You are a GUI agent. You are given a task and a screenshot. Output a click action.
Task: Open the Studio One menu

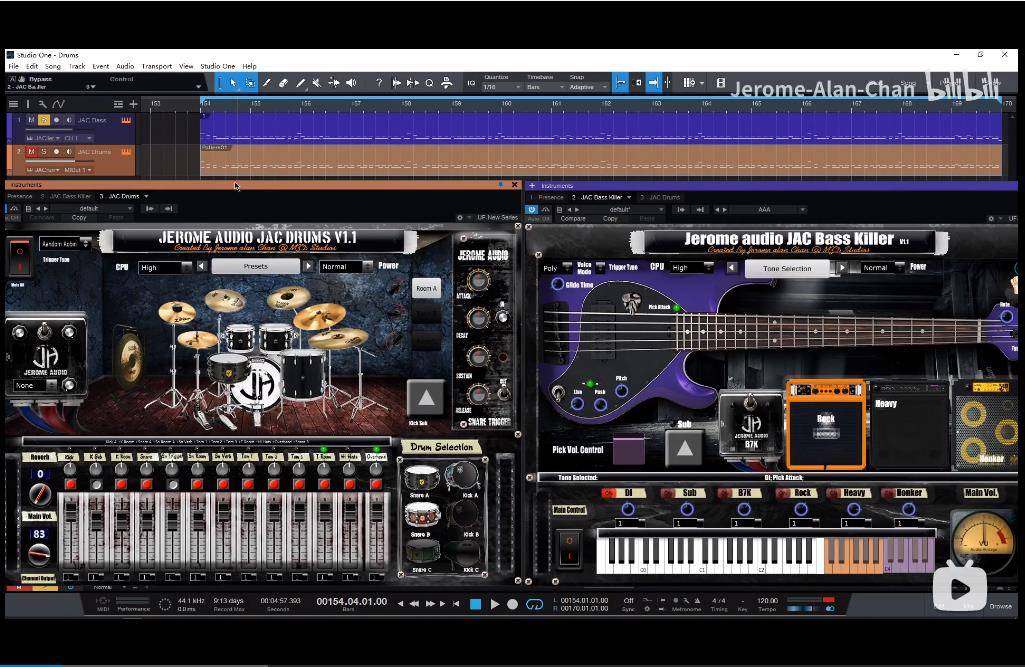tap(218, 66)
